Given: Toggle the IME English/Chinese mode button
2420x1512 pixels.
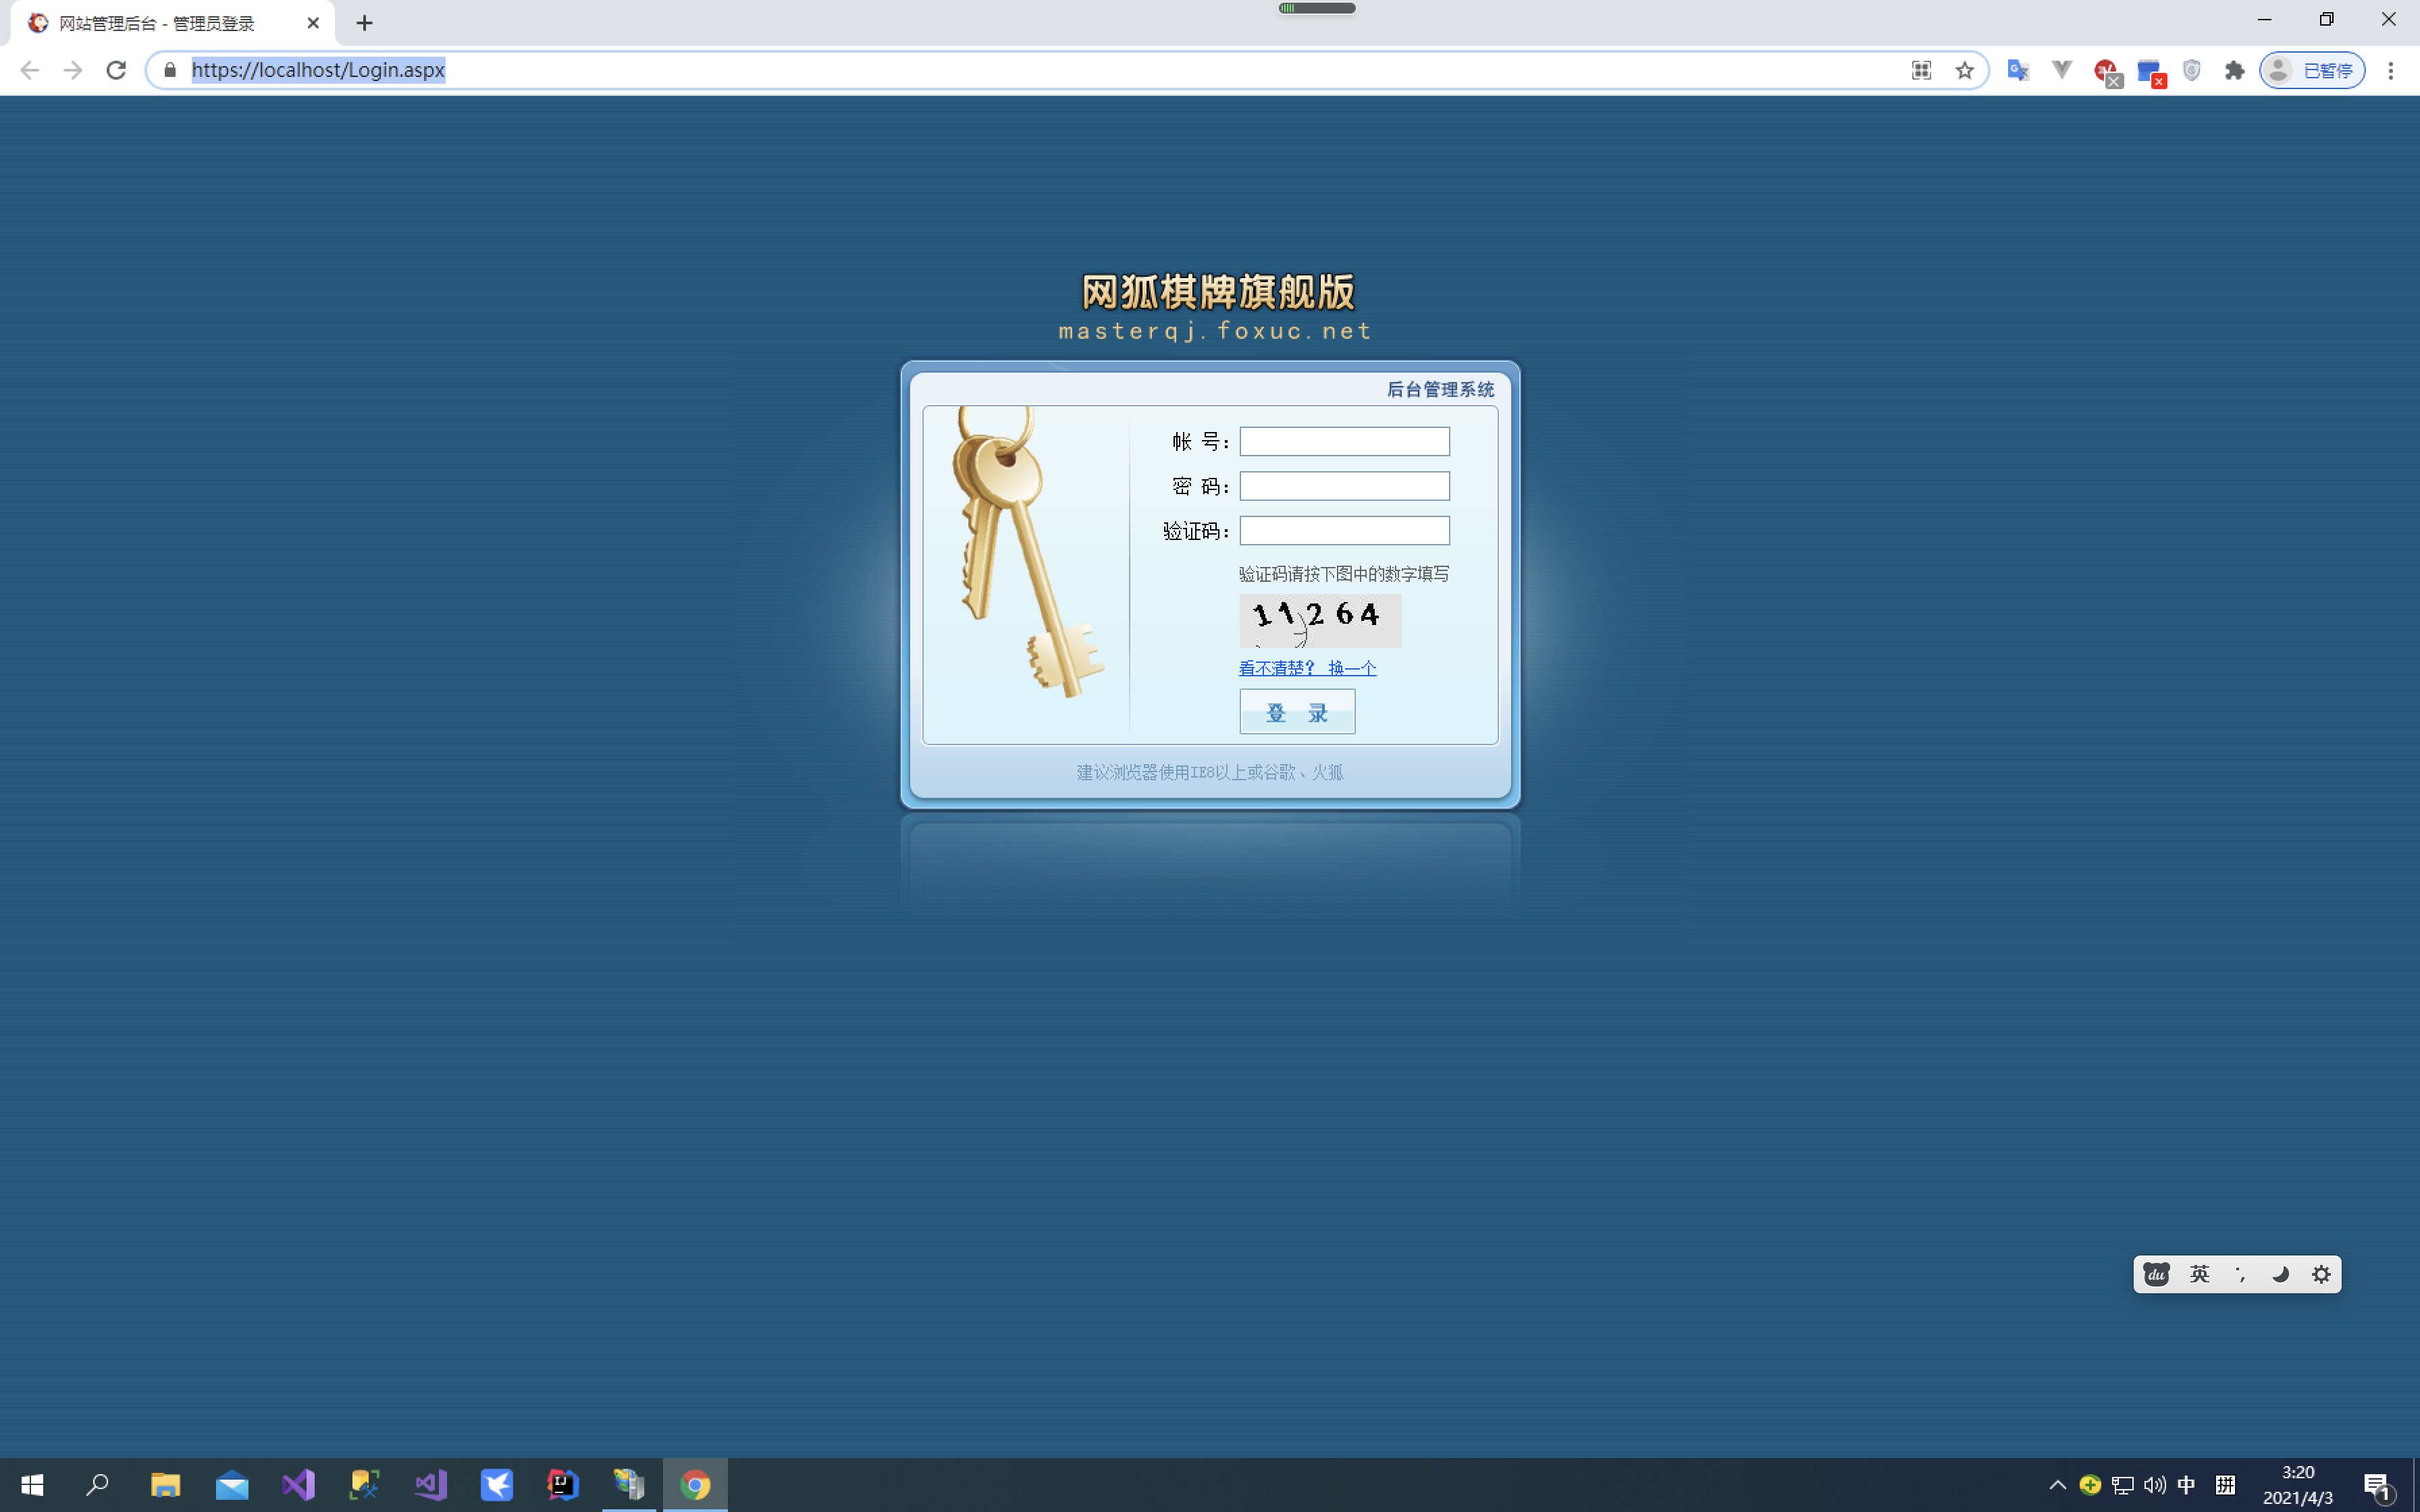Looking at the screenshot, I should [x=2199, y=1274].
